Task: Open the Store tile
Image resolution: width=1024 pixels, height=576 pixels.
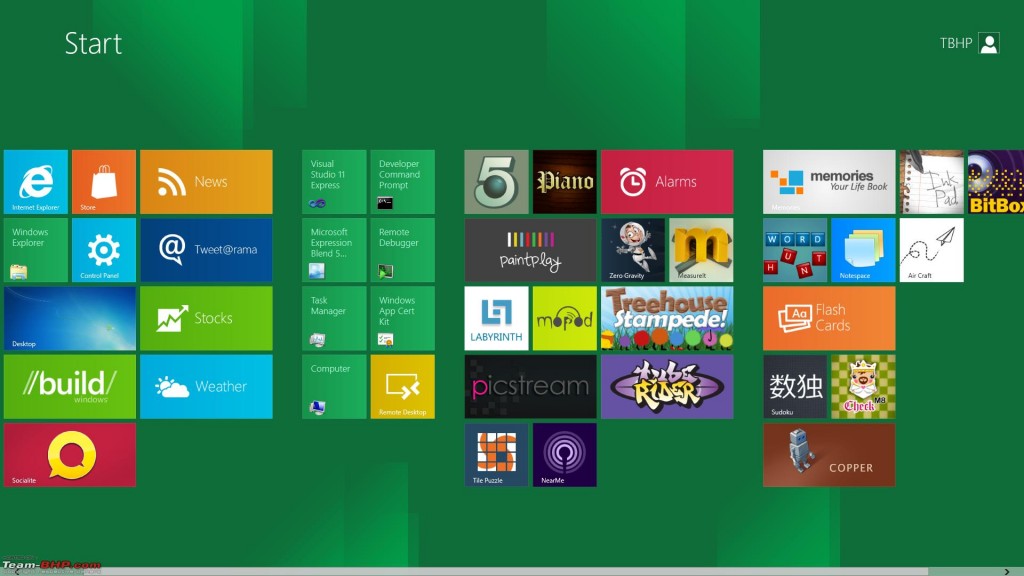Action: [x=104, y=182]
